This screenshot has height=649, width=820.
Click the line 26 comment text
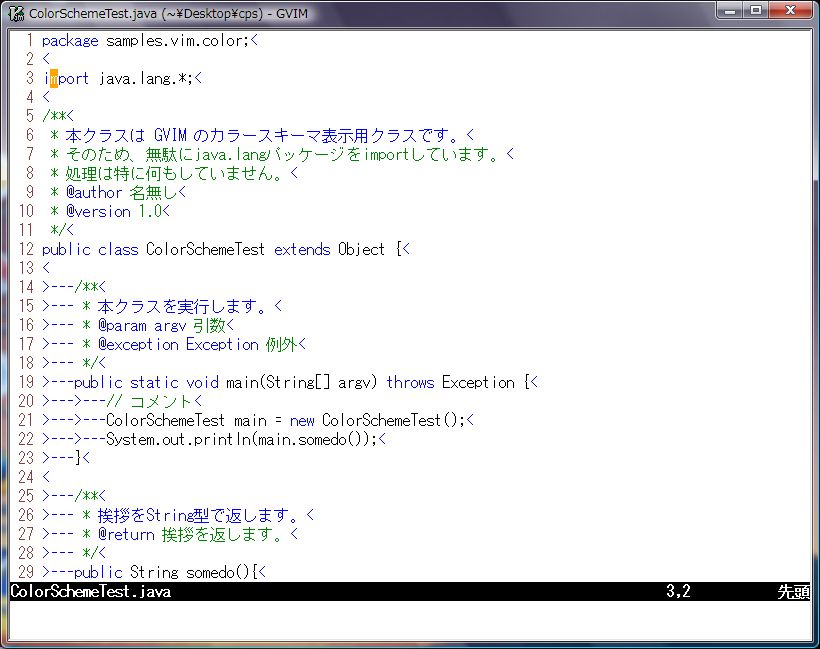coord(199,515)
